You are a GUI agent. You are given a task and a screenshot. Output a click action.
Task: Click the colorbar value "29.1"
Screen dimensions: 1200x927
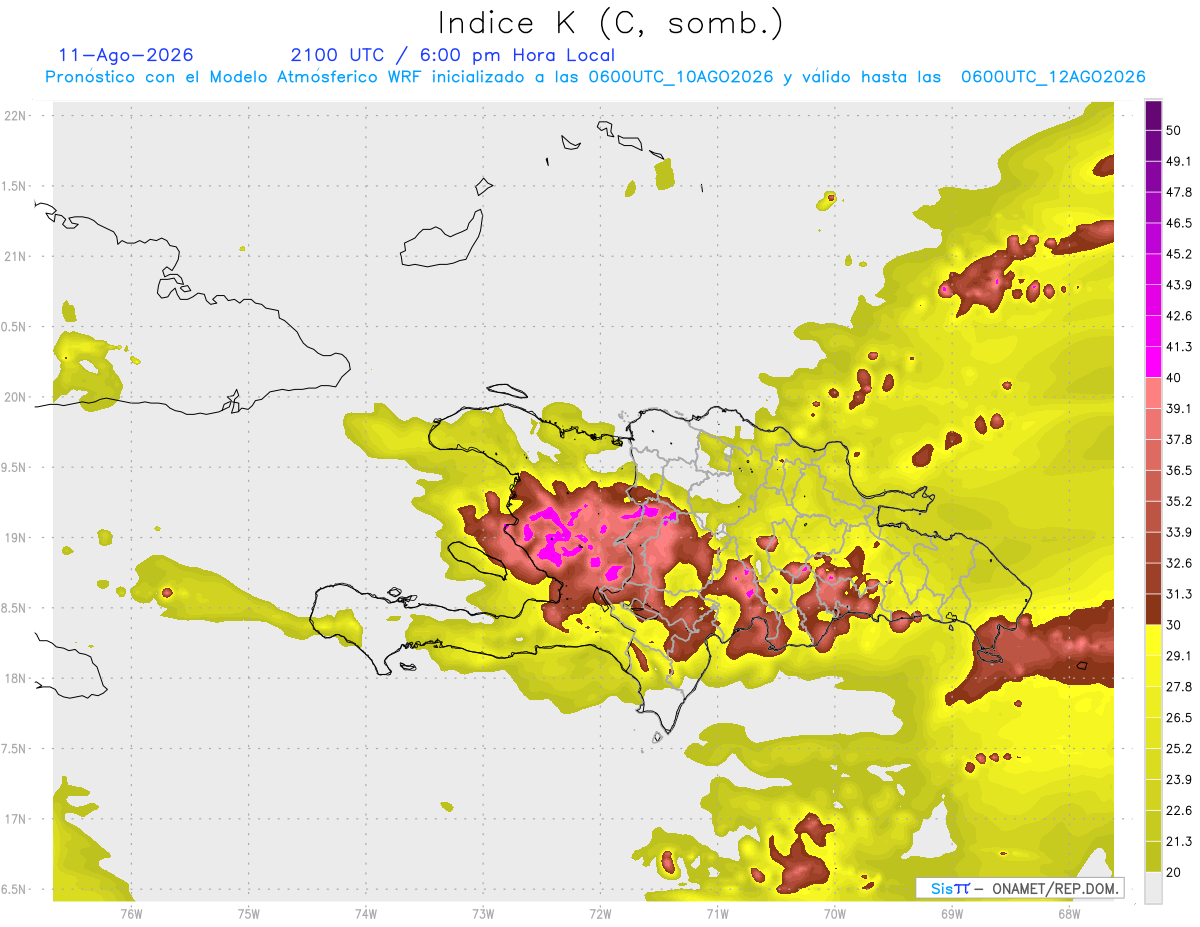click(x=1179, y=656)
